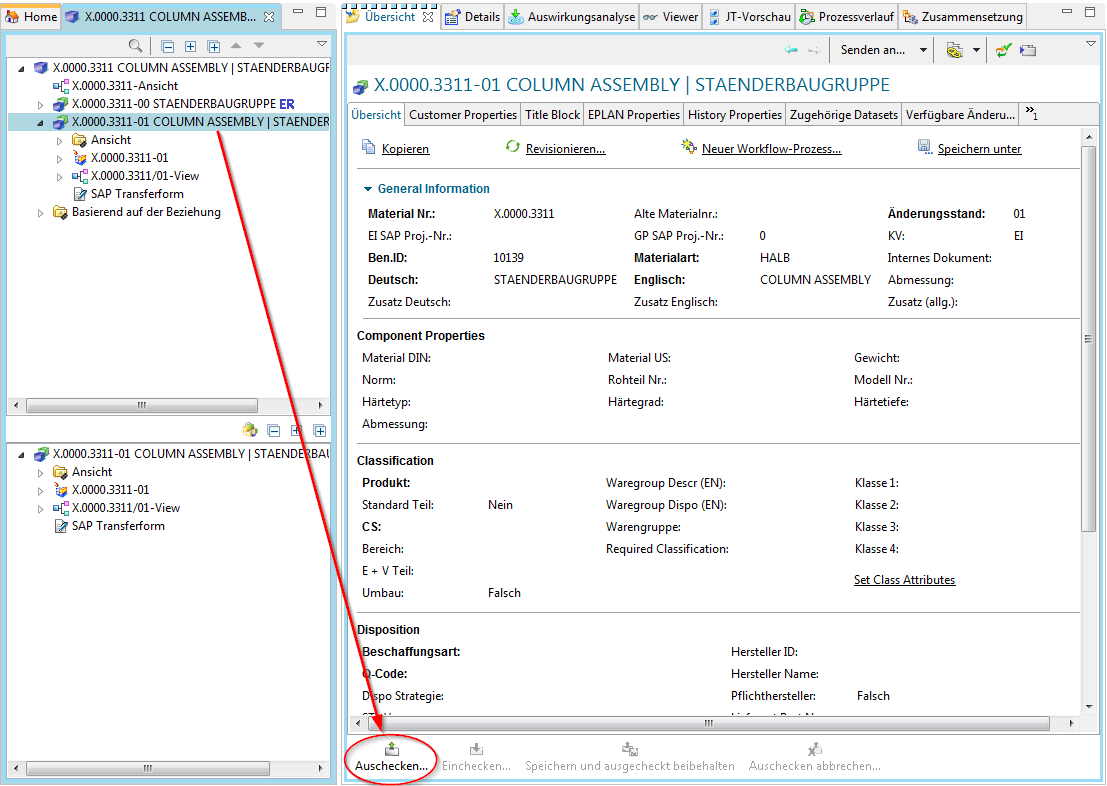1107x786 pixels.
Task: Click the expand-all double-plus icon in the top tree toolbar
Action: tap(213, 46)
